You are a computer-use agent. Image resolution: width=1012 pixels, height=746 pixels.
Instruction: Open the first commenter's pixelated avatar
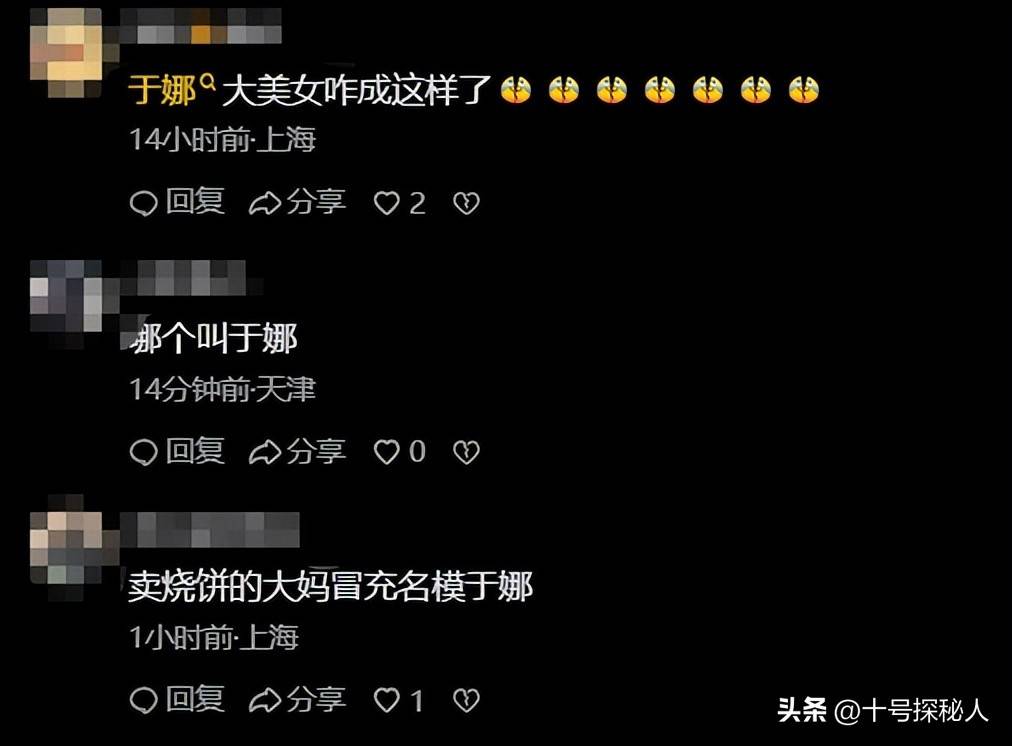click(x=66, y=52)
